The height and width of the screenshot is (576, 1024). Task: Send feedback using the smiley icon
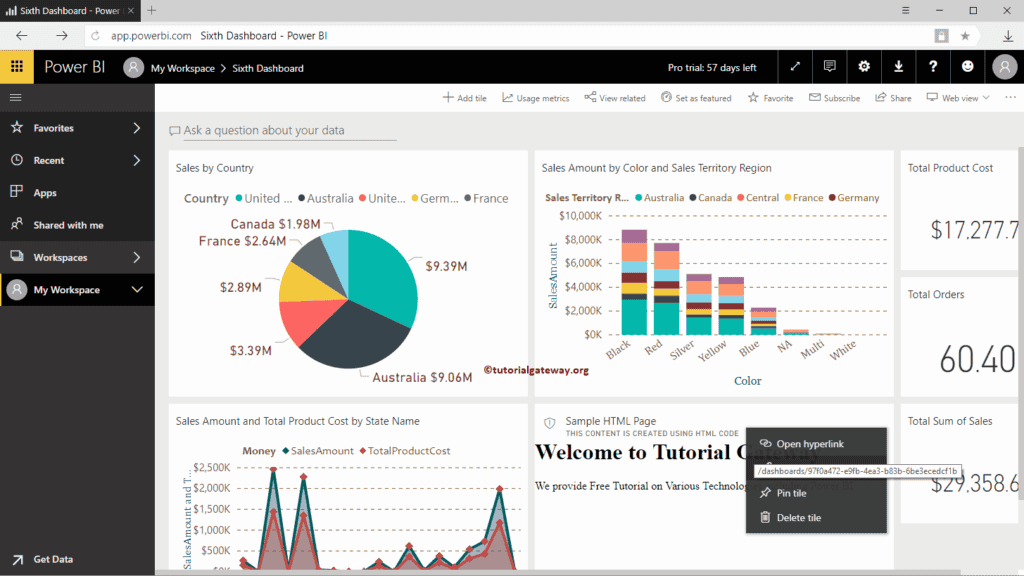coord(966,67)
